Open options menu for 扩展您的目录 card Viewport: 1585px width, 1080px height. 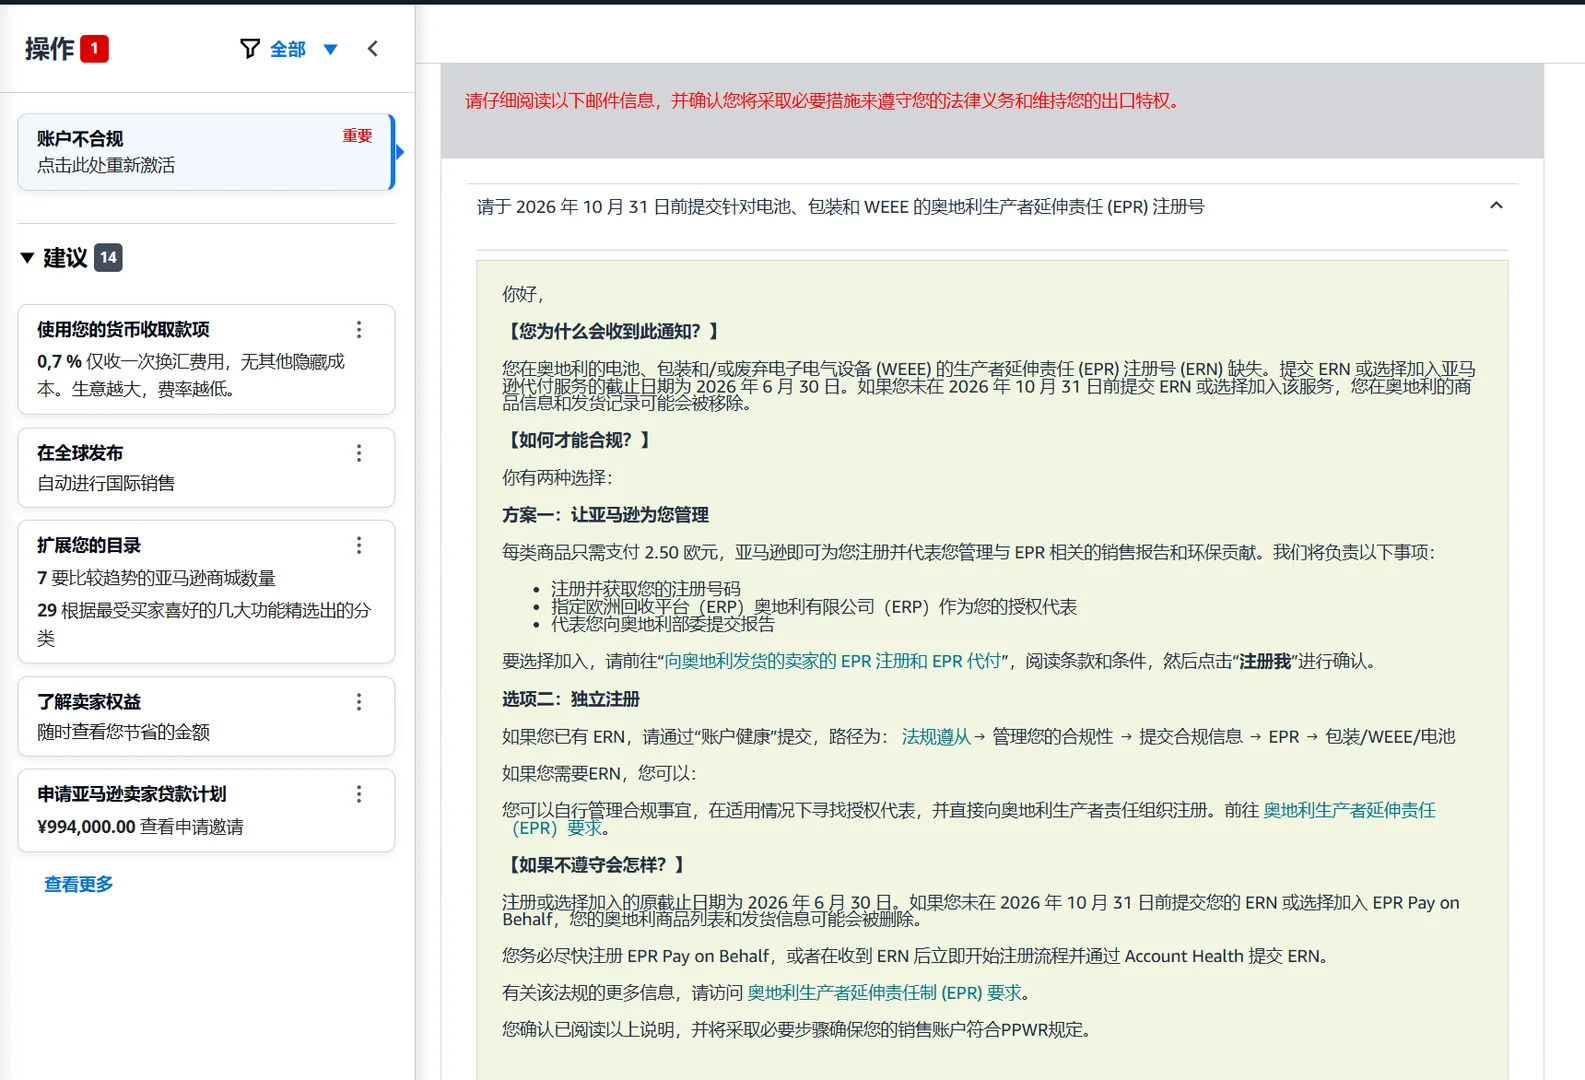pyautogui.click(x=359, y=545)
